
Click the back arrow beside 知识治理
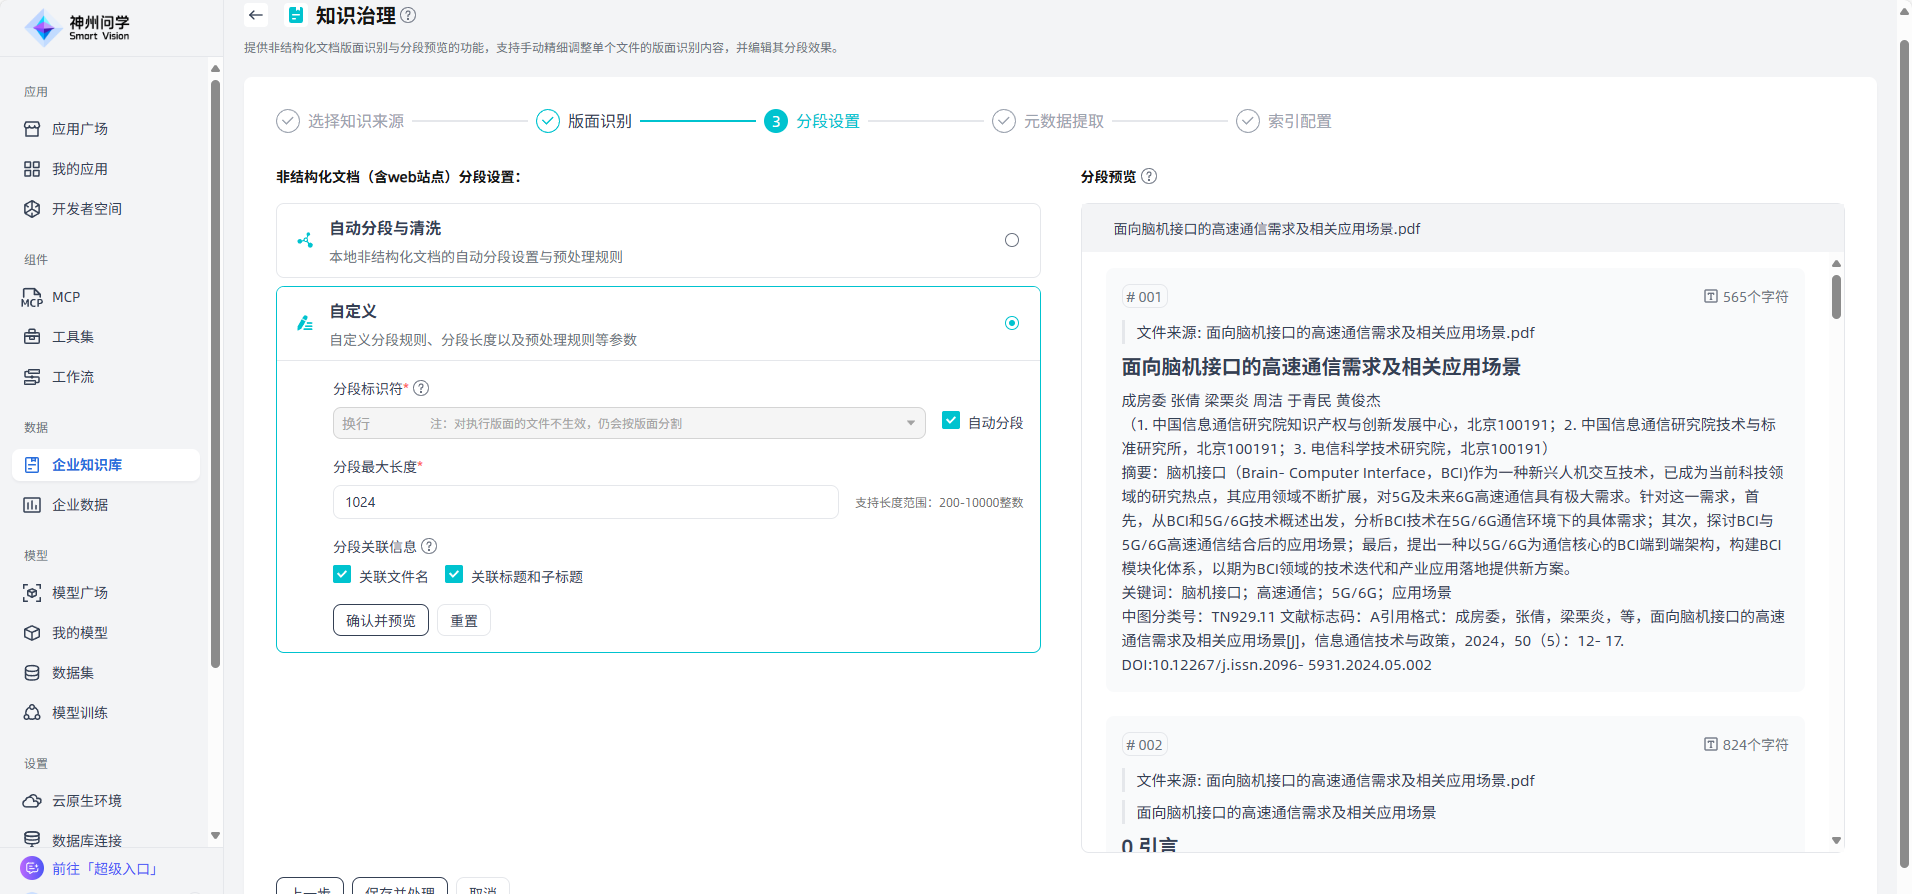(256, 15)
